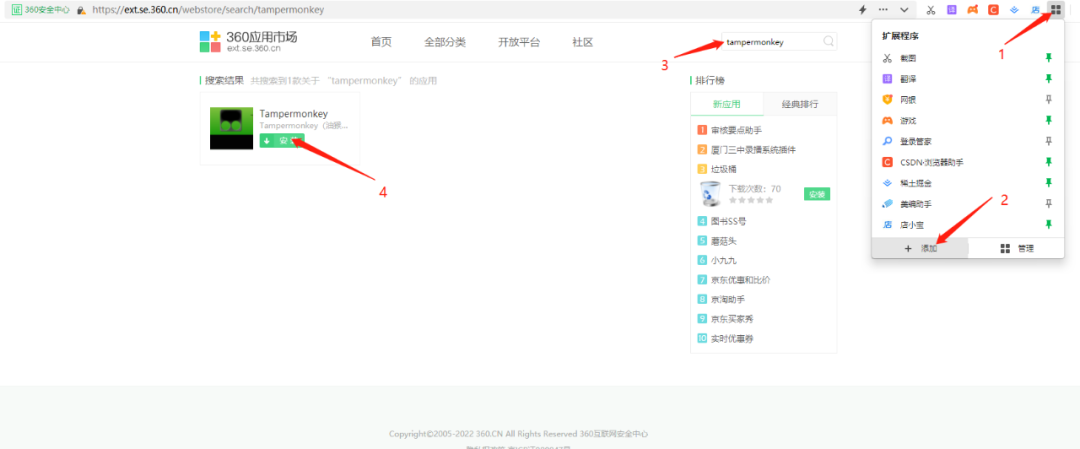This screenshot has height=449, width=1080.
Task: Open the 首页 navigation tab
Action: tap(381, 42)
